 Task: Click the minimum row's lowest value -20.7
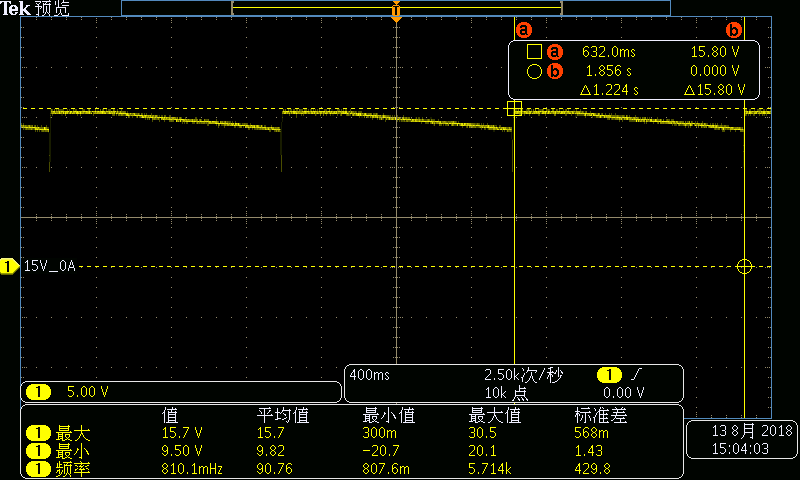point(381,451)
